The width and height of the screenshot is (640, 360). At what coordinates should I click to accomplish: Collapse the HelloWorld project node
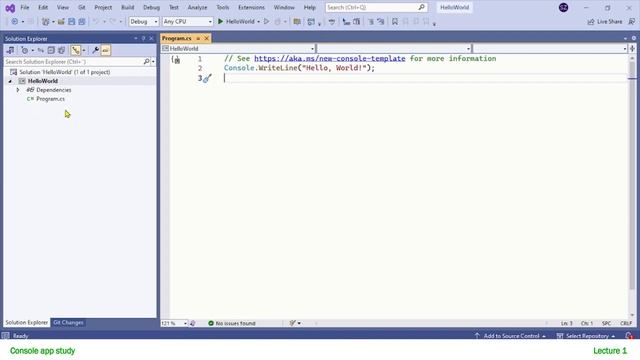click(x=10, y=81)
